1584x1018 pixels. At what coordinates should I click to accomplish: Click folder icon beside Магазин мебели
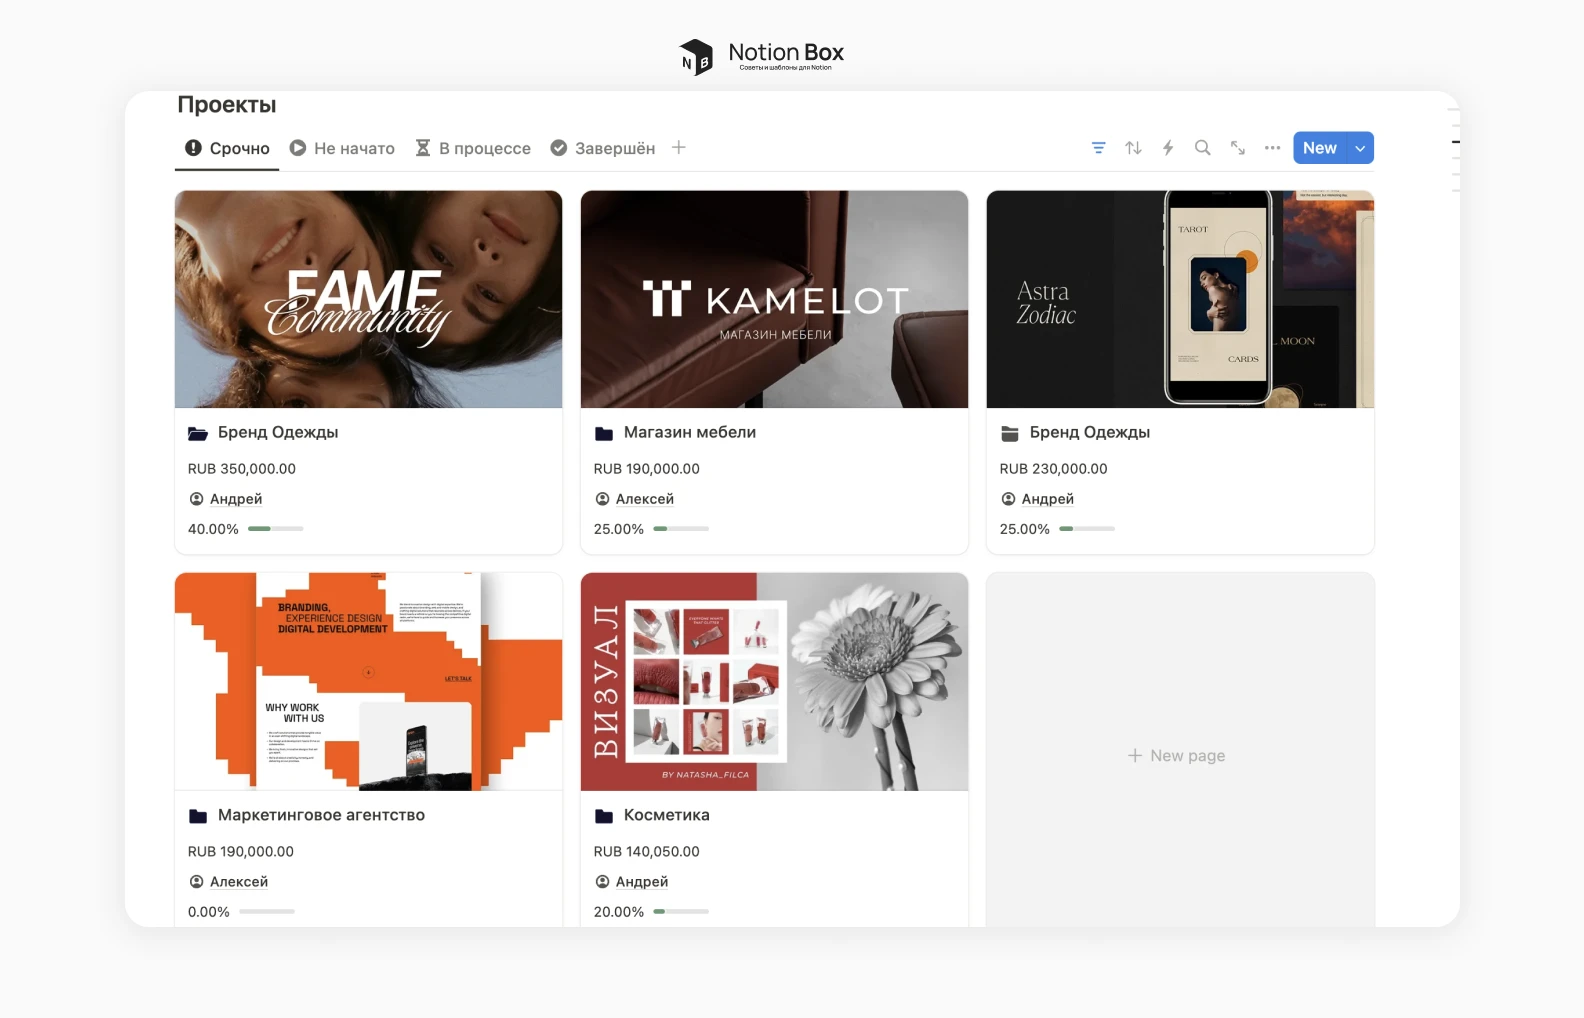tap(603, 433)
